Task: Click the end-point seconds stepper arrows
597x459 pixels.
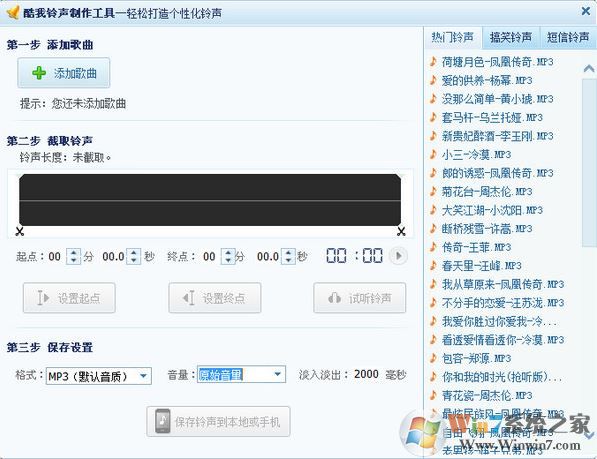Action: [x=288, y=256]
